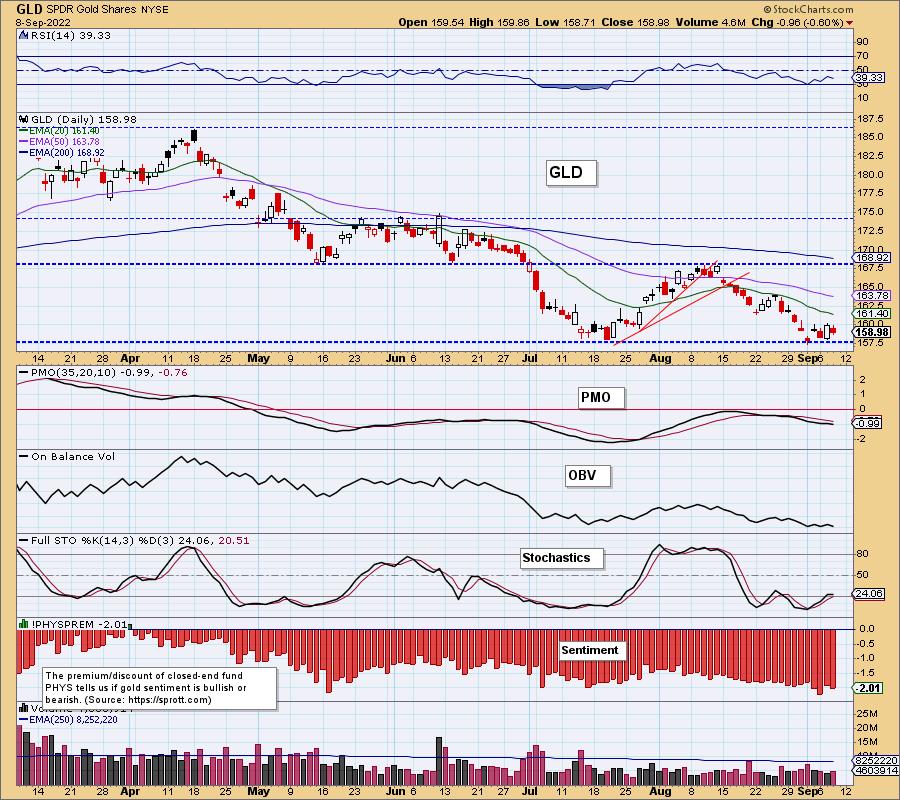This screenshot has height=800, width=900.
Task: Click the 'EMA(250) 8,252,220' volume legend text
Action: [74, 720]
